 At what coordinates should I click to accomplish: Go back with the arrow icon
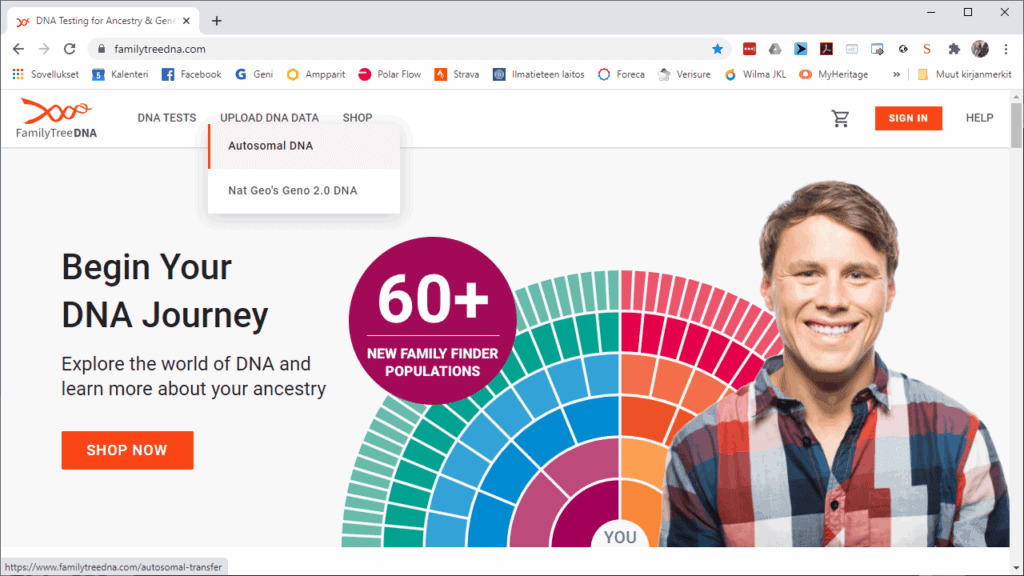[18, 49]
